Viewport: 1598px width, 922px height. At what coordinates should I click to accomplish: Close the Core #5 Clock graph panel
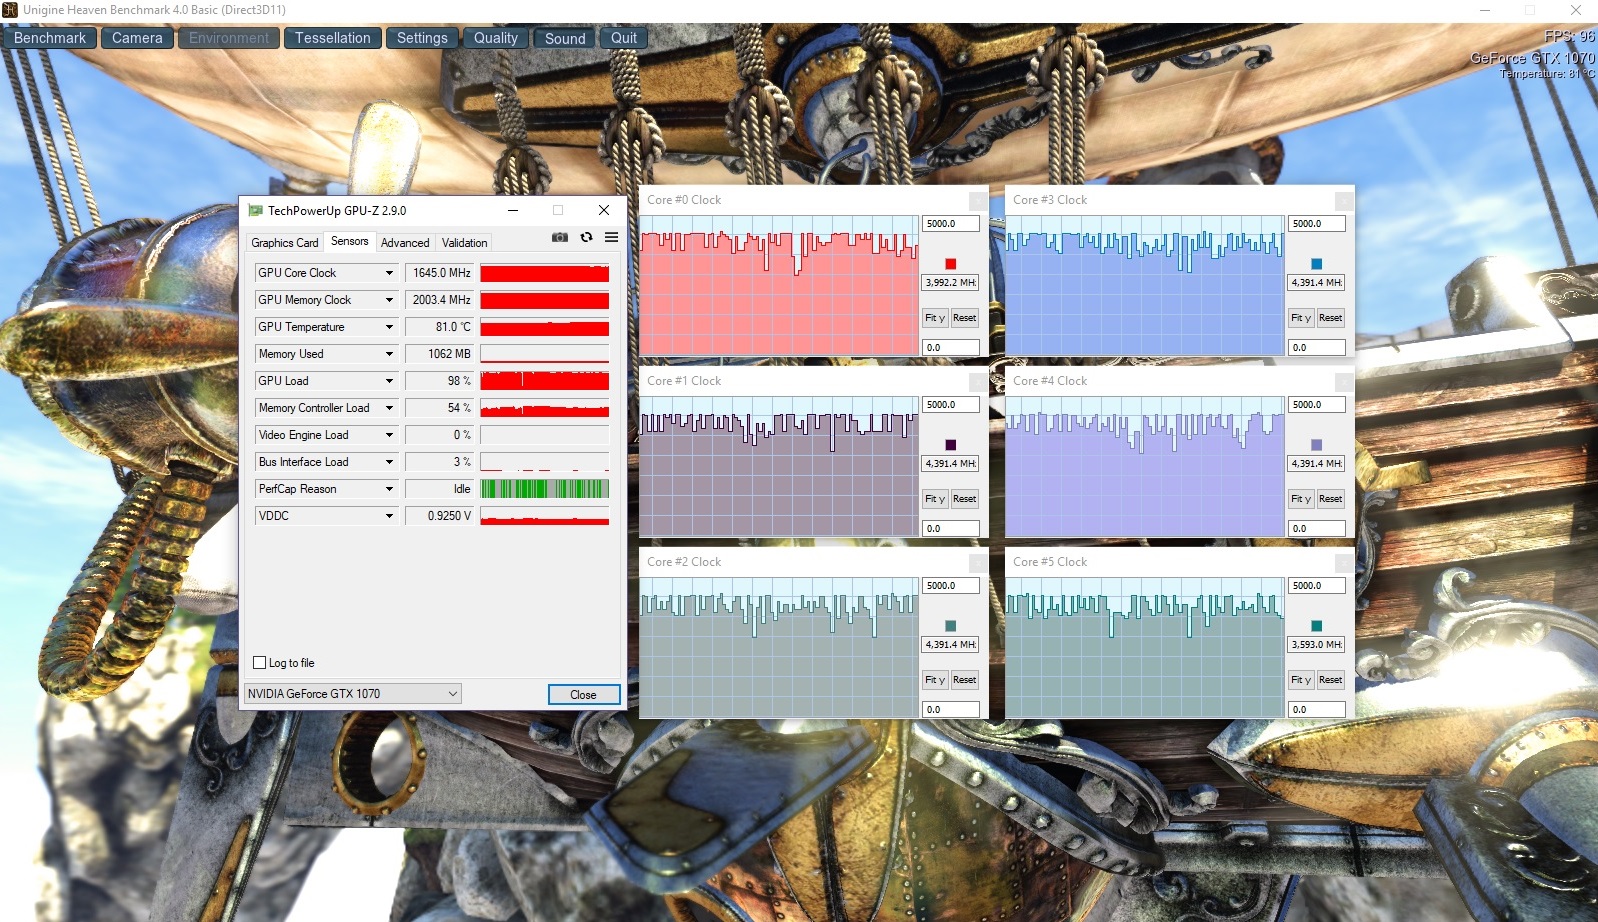tap(1343, 563)
